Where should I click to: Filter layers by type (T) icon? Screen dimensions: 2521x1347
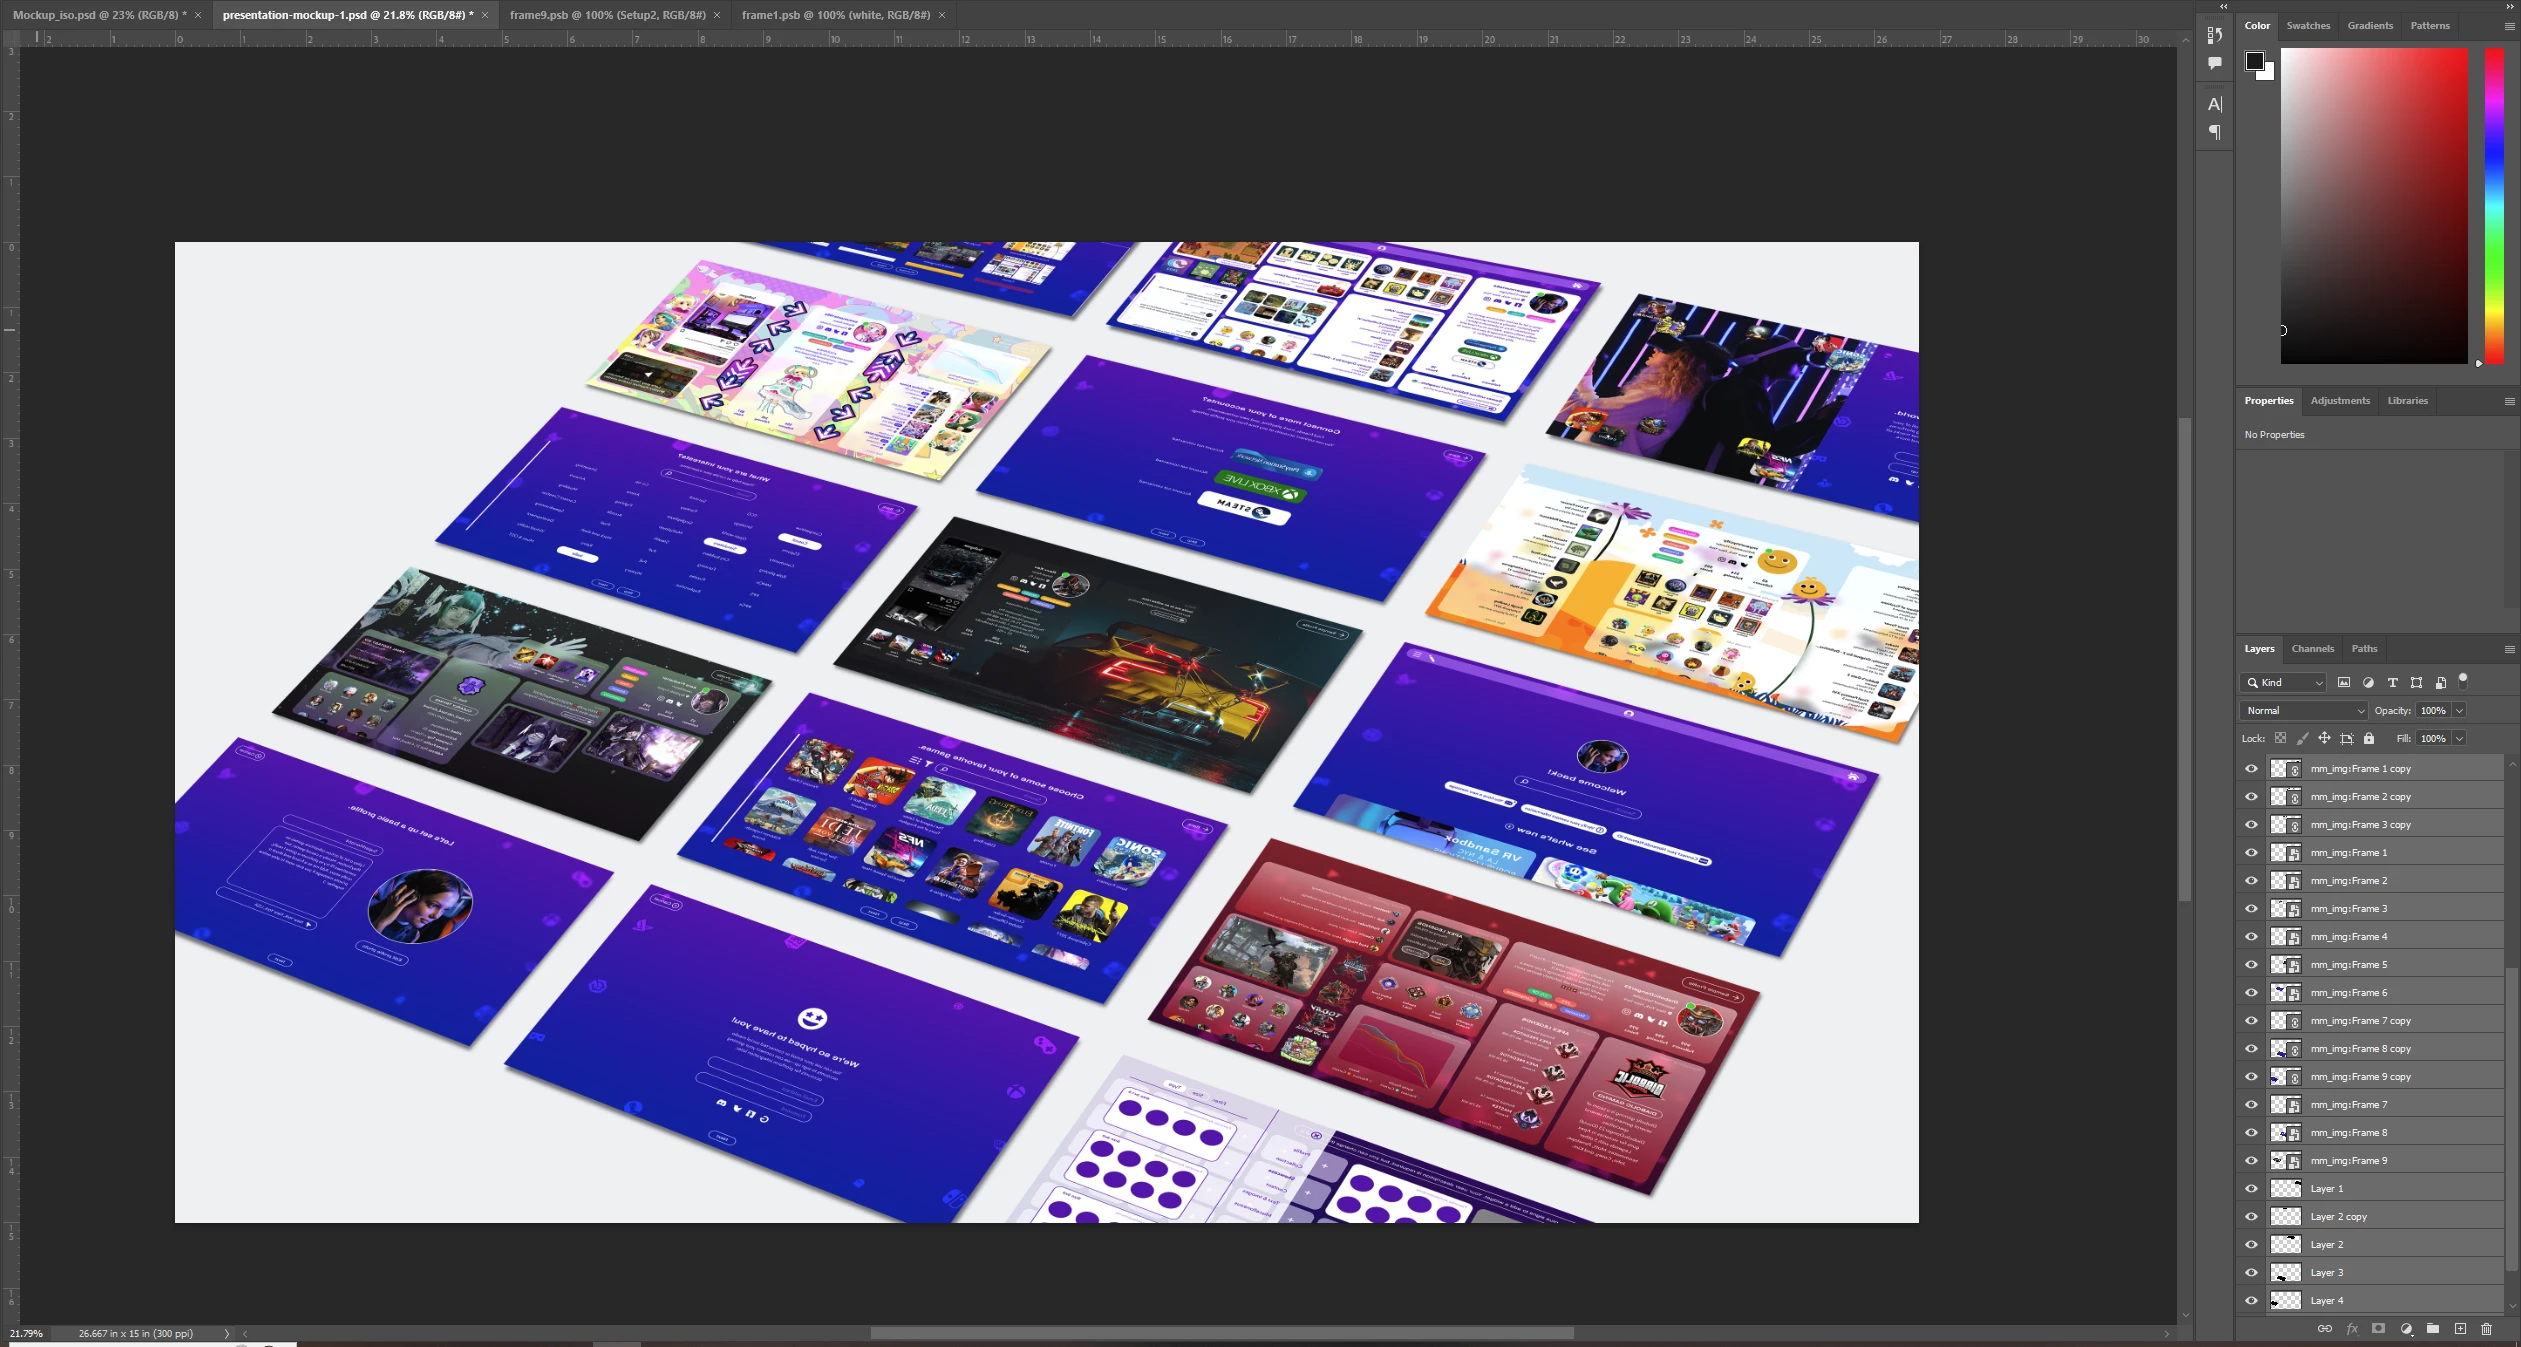2392,683
